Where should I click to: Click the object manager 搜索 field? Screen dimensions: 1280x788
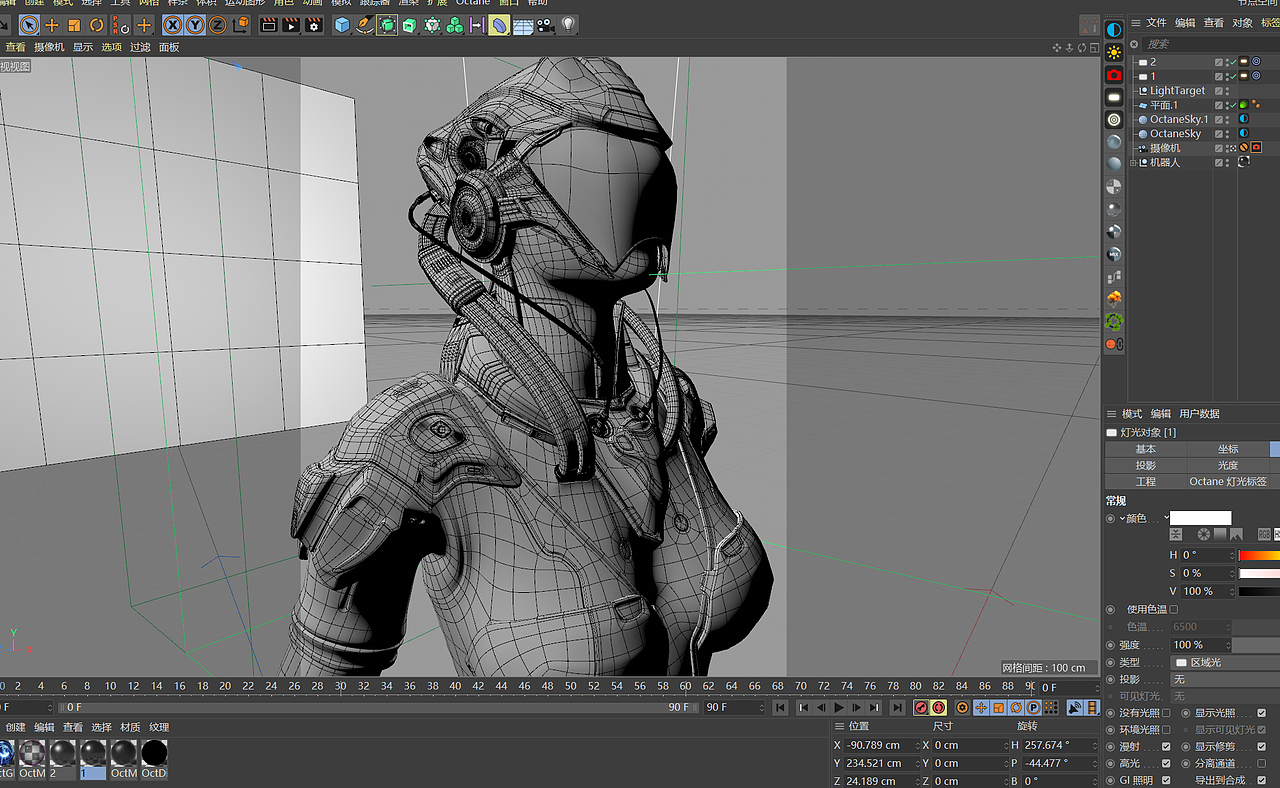tap(1200, 44)
